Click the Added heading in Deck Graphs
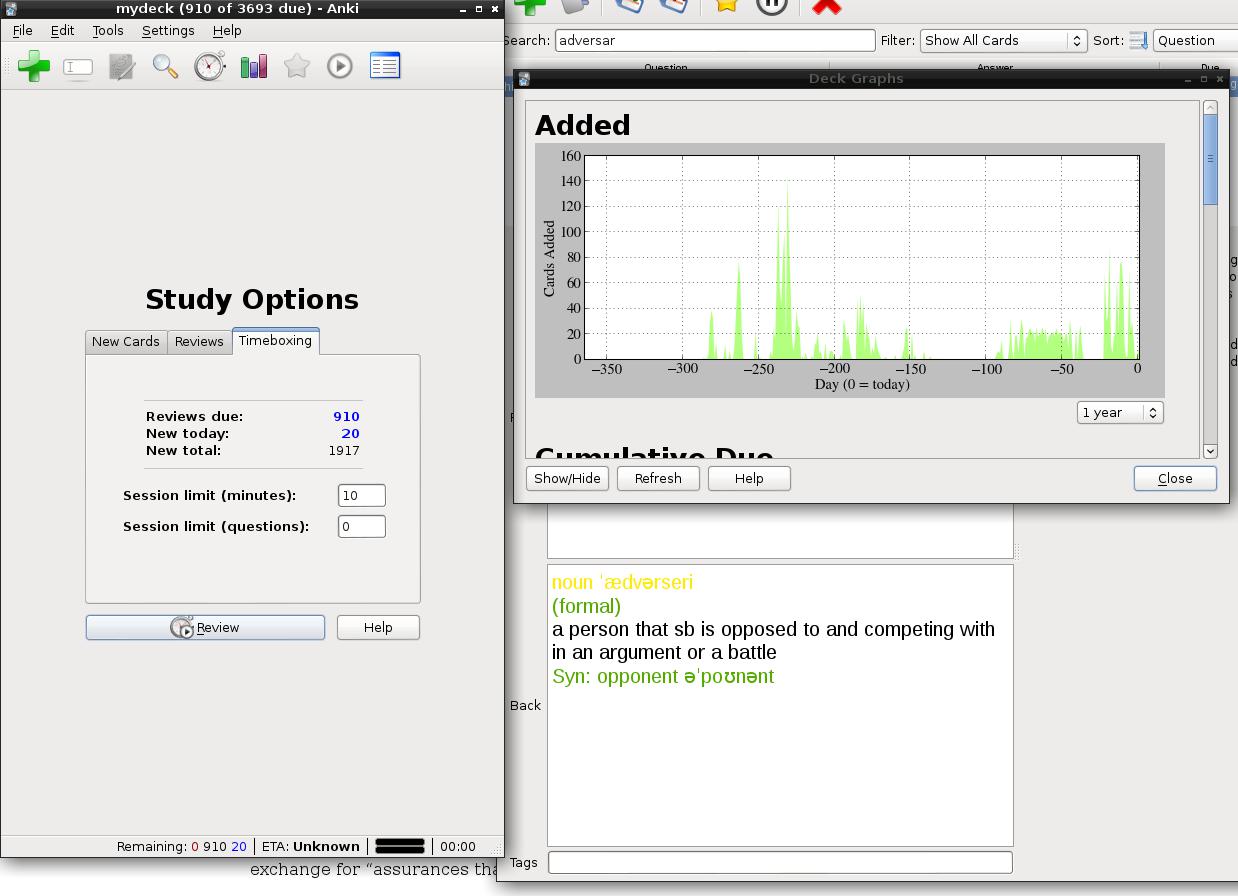Image resolution: width=1238 pixels, height=896 pixels. [x=583, y=125]
